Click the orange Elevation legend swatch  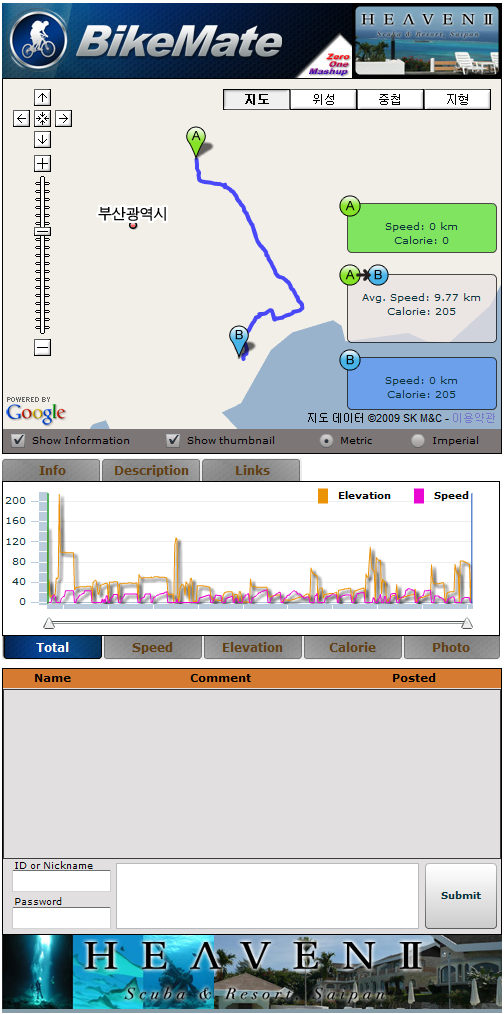(323, 496)
